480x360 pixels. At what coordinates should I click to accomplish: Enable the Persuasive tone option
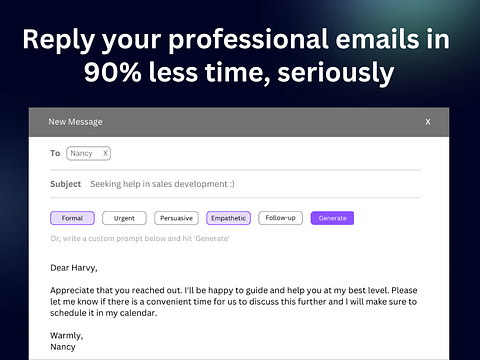click(176, 218)
